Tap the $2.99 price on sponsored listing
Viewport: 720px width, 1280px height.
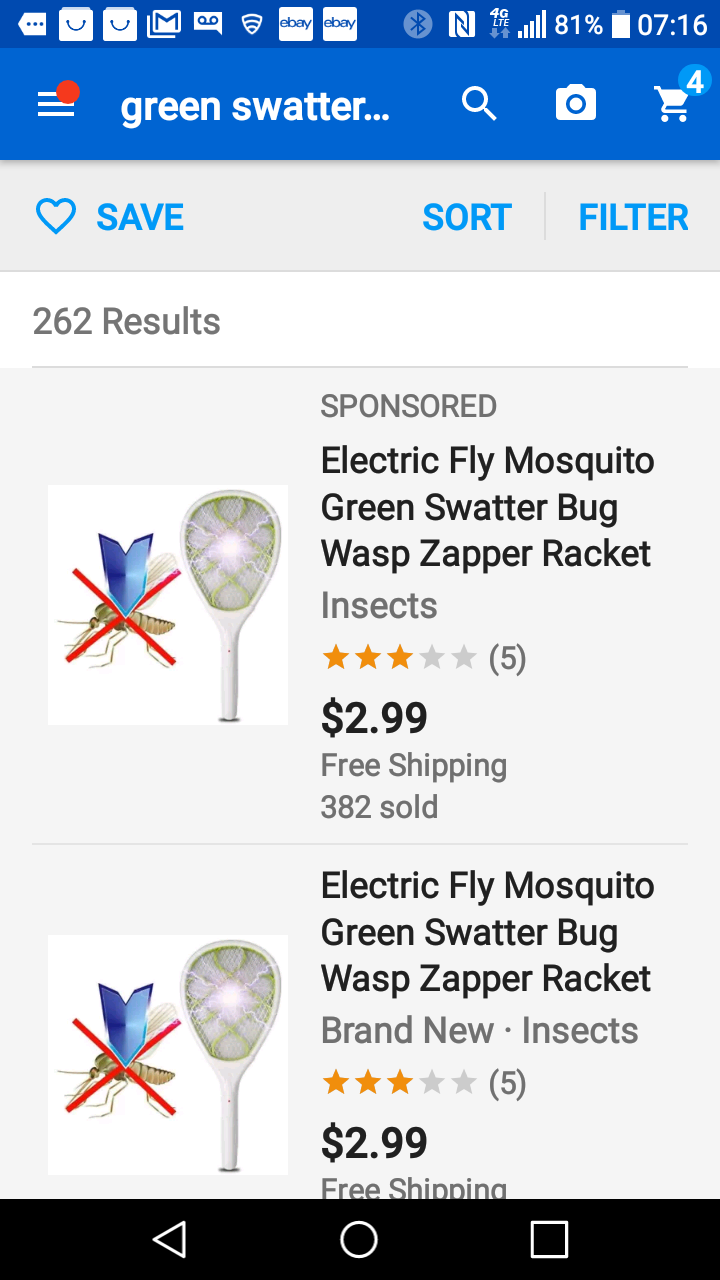[374, 717]
